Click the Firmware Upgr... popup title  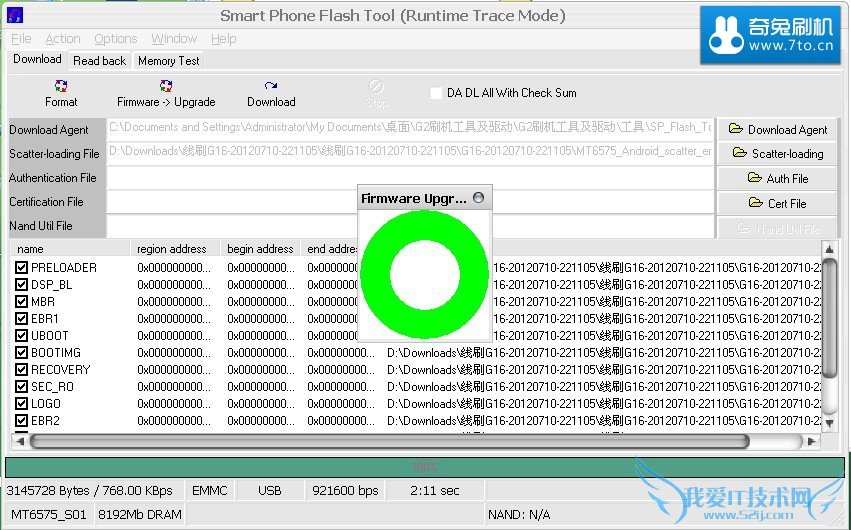click(414, 199)
